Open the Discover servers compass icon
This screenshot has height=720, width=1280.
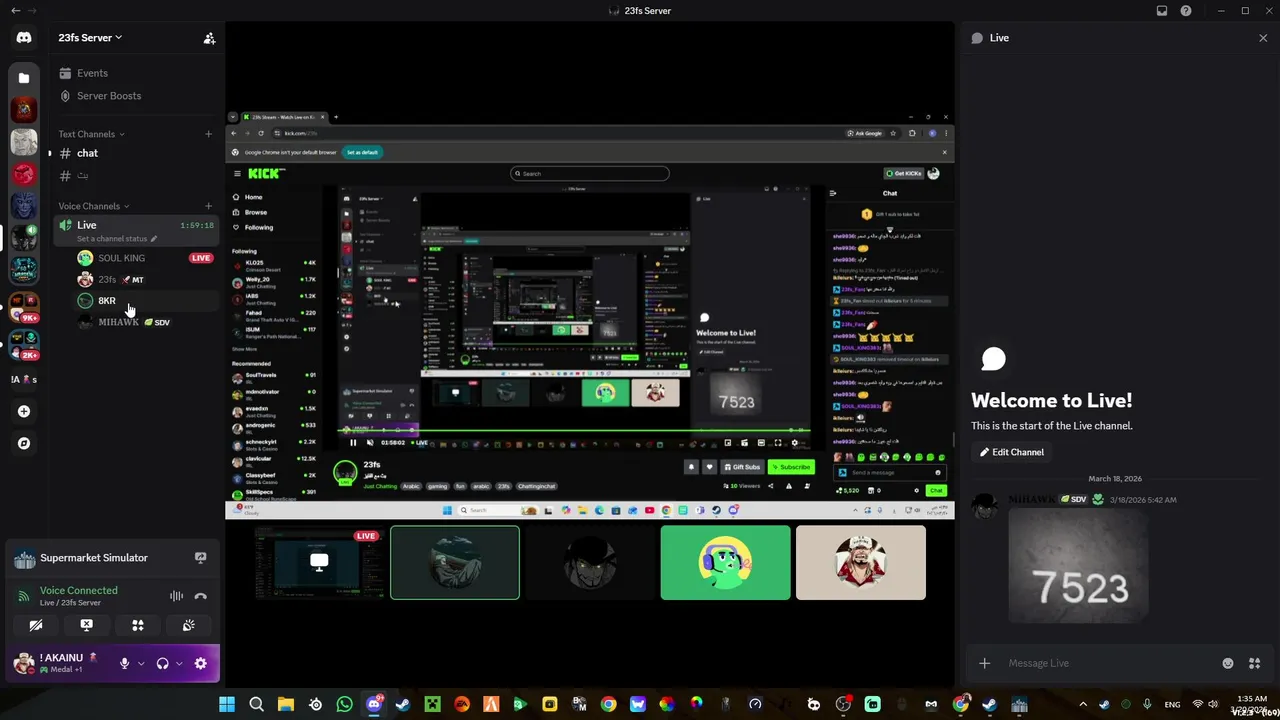(24, 443)
